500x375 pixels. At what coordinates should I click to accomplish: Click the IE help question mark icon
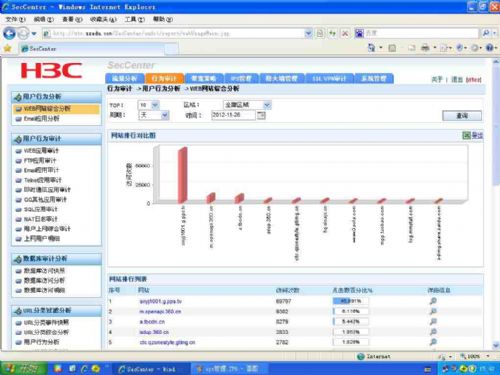tap(489, 48)
